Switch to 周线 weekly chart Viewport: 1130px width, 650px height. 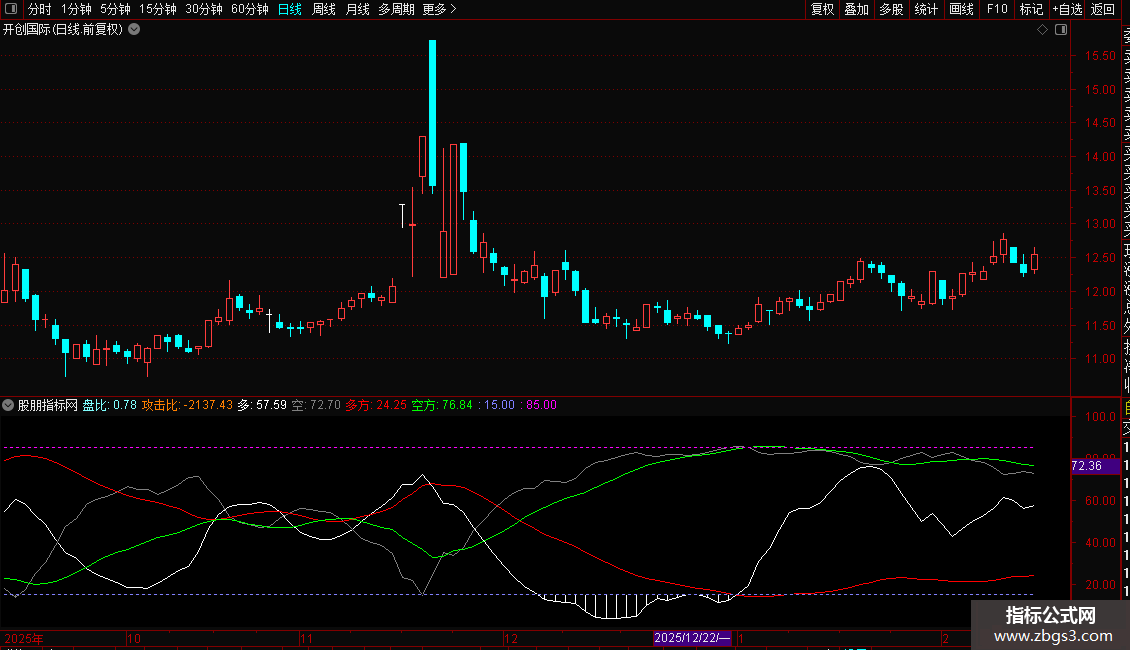click(x=324, y=9)
